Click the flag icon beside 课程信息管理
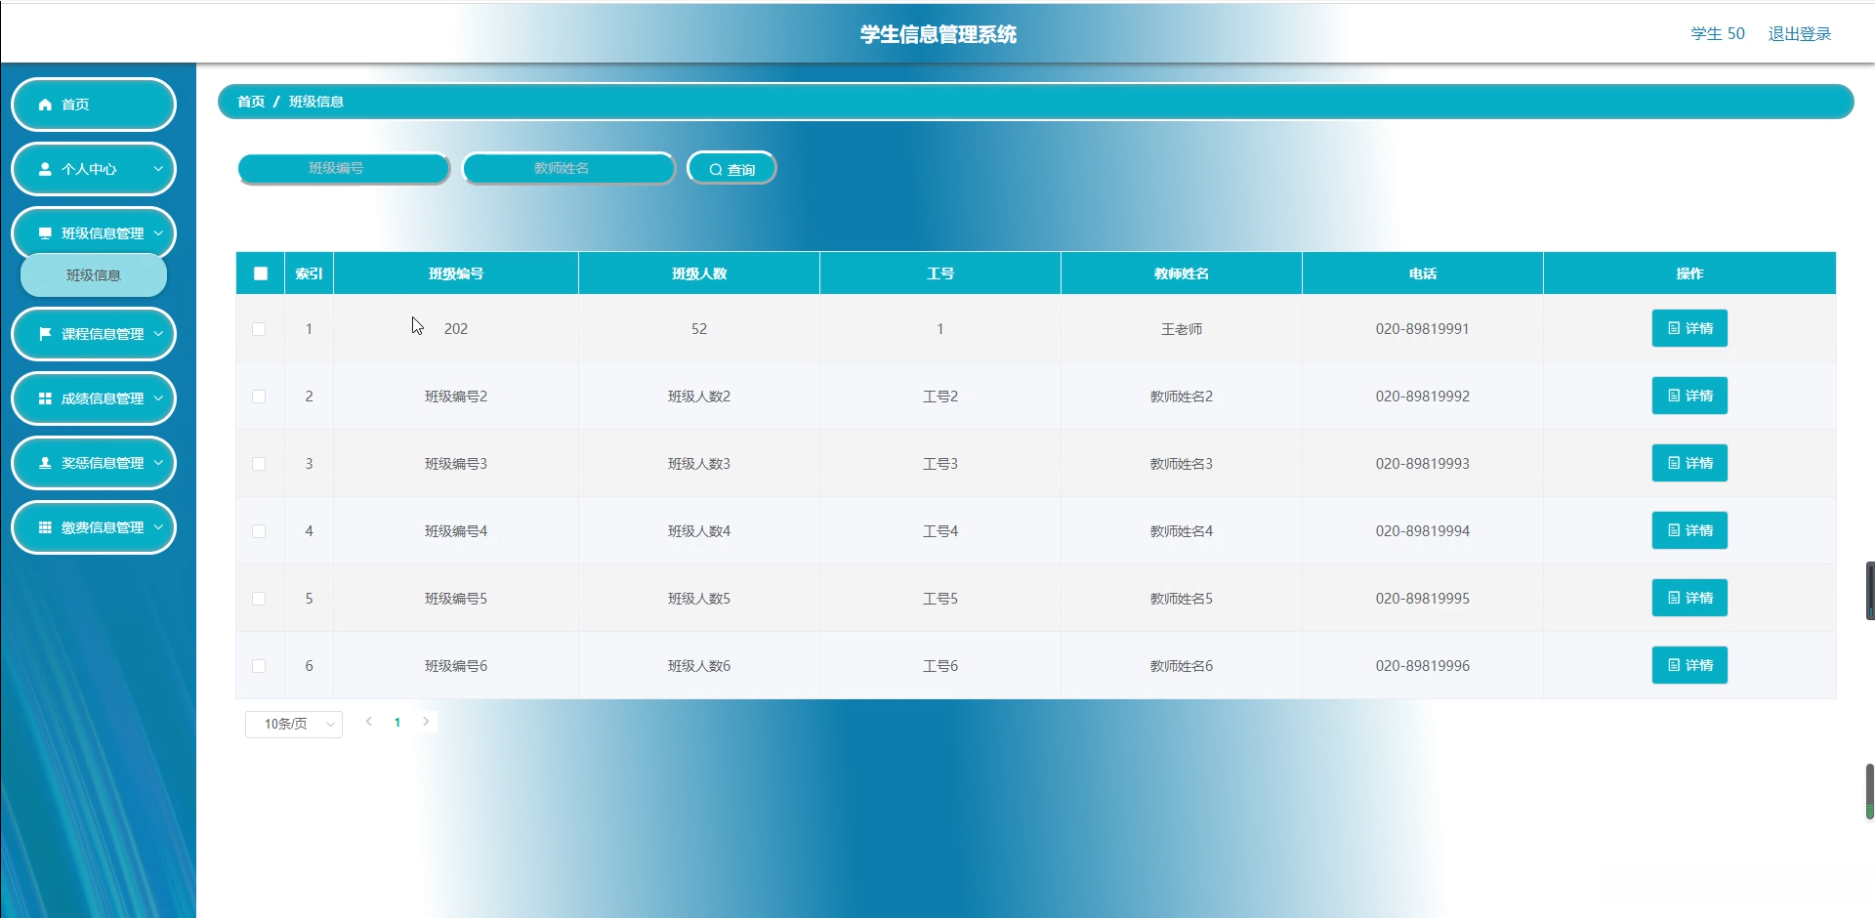1875x918 pixels. (x=45, y=334)
